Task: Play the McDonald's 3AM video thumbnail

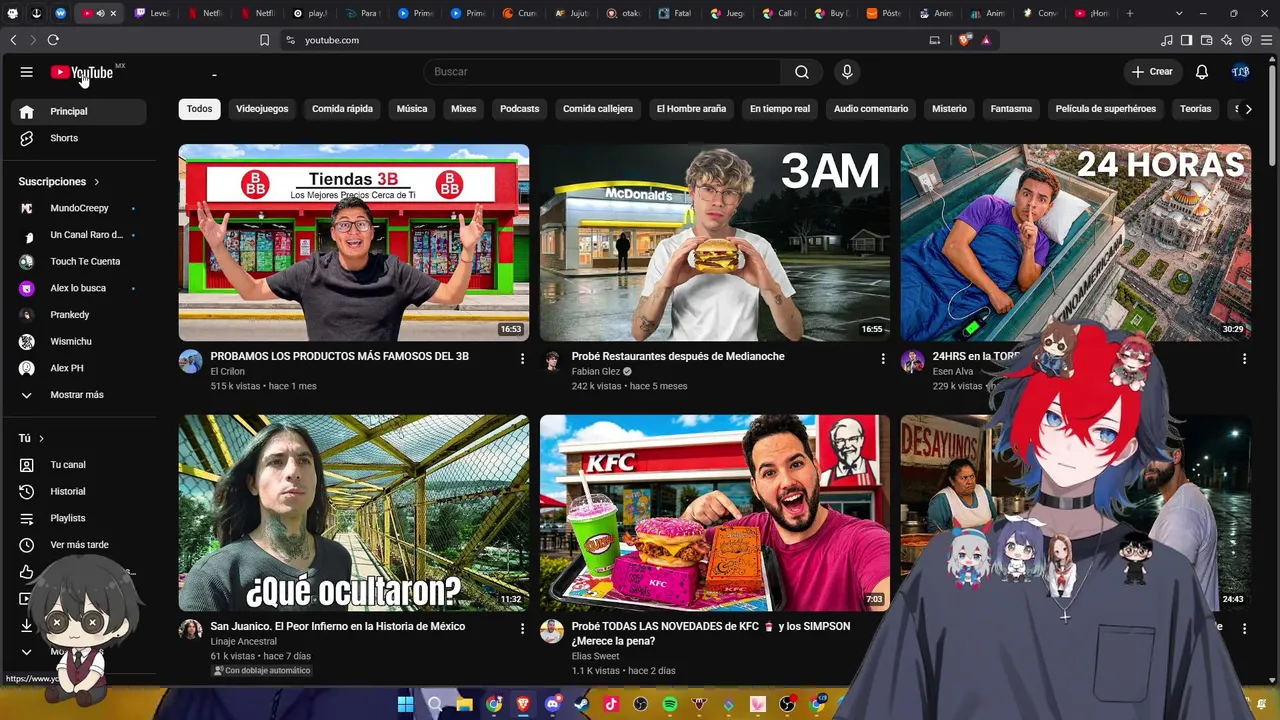Action: tap(715, 243)
